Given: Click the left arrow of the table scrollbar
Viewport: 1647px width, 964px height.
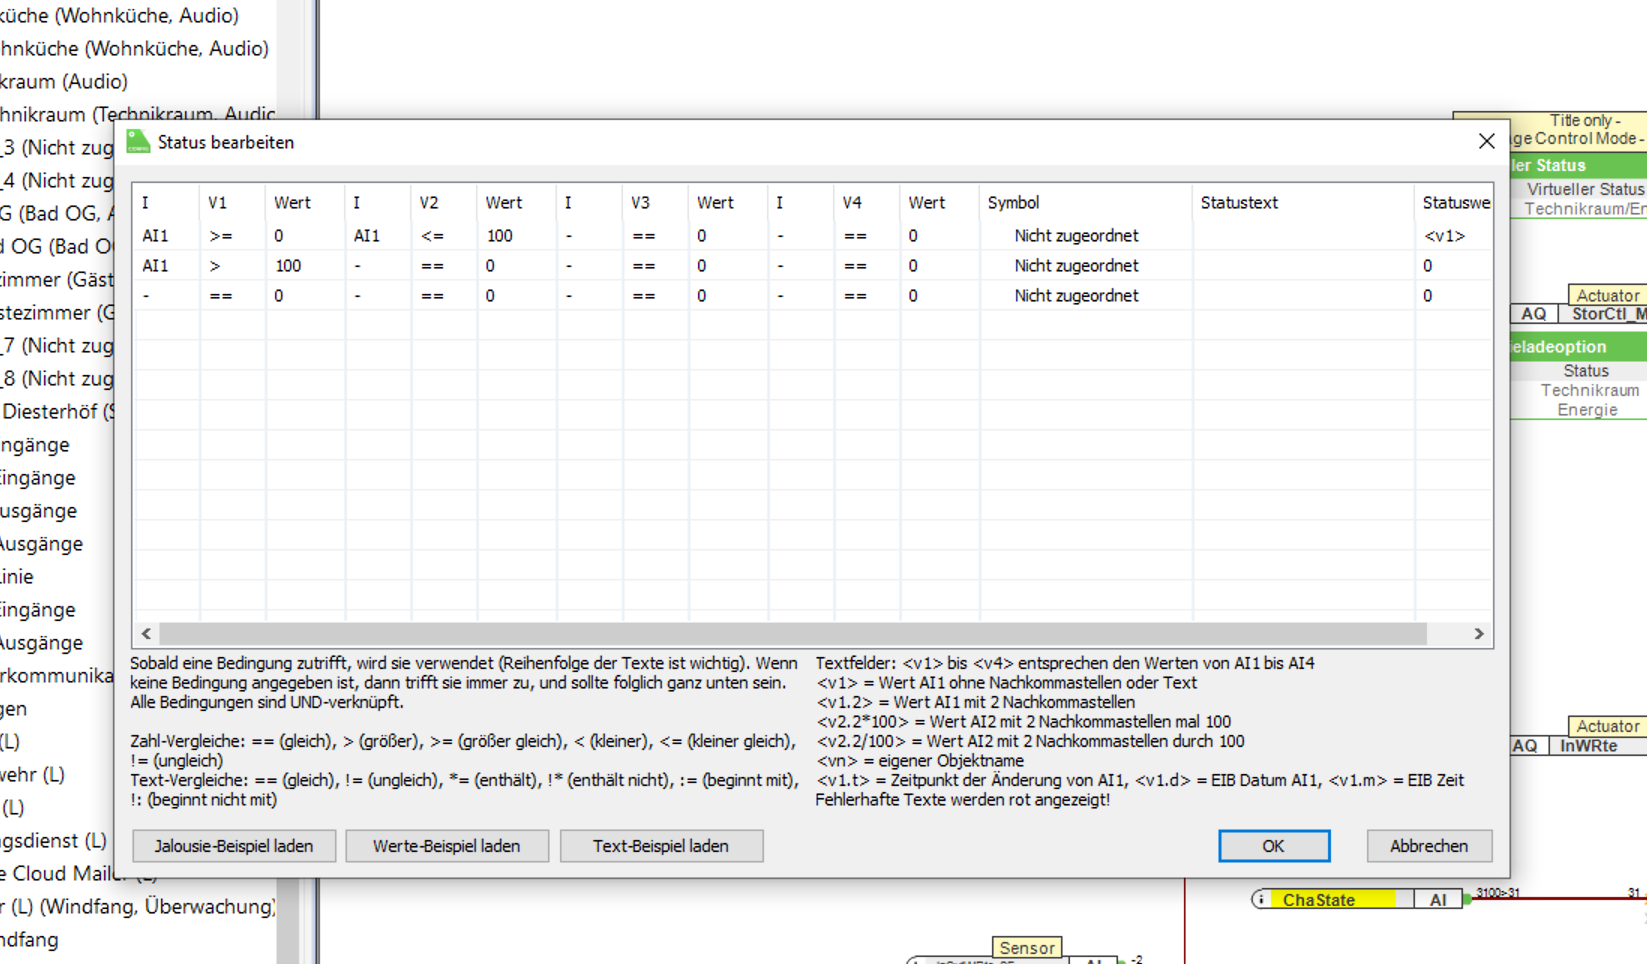Looking at the screenshot, I should point(147,634).
